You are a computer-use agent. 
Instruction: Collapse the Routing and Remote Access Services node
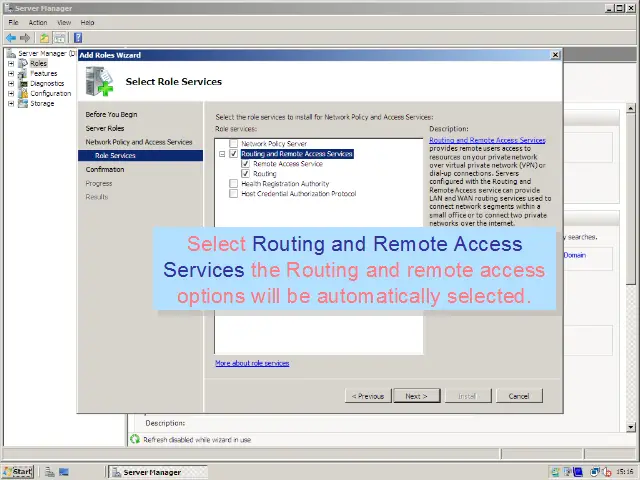coord(222,154)
